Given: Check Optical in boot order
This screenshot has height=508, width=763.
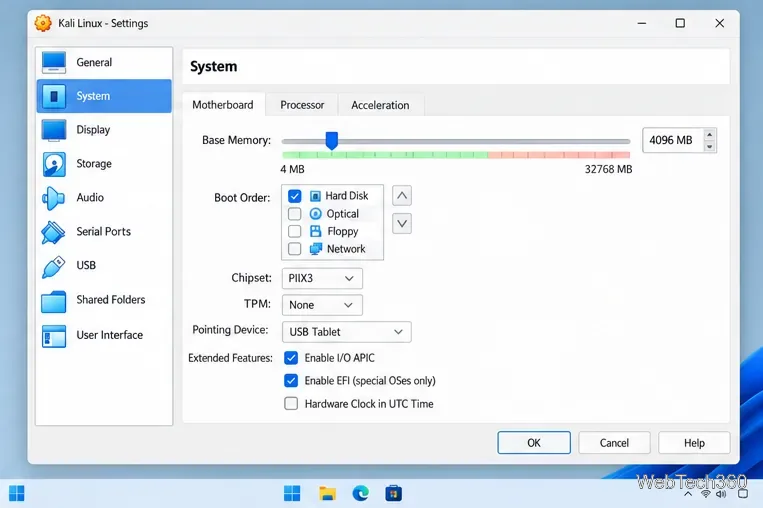Looking at the screenshot, I should point(294,214).
